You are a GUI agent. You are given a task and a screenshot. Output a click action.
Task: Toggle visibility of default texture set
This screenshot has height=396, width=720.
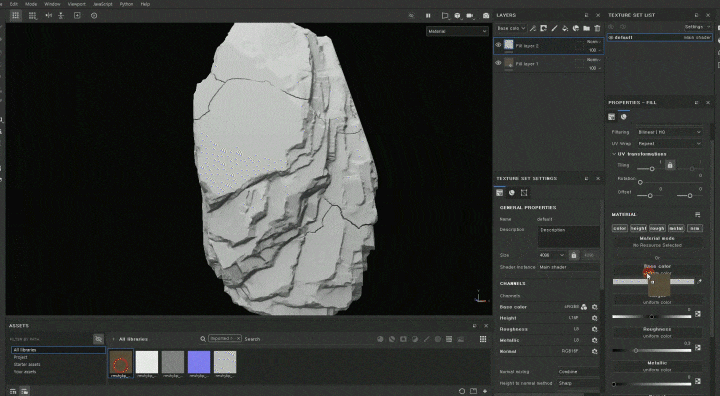pos(611,38)
